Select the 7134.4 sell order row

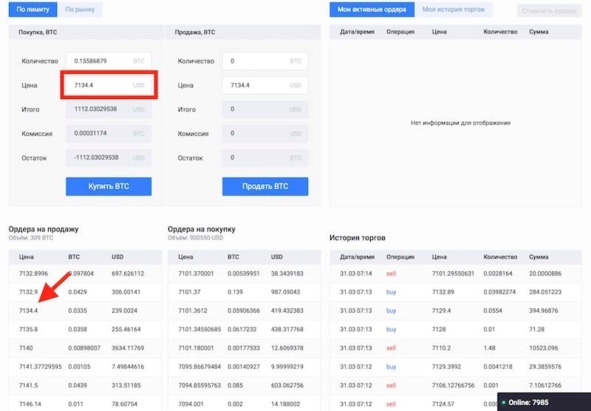[85, 311]
